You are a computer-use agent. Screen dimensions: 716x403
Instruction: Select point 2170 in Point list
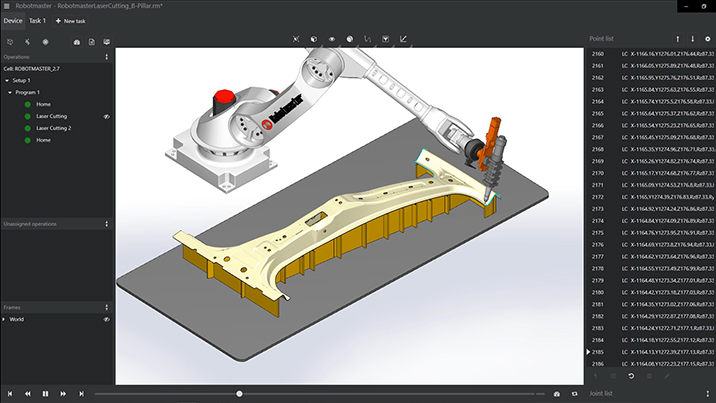click(x=651, y=173)
